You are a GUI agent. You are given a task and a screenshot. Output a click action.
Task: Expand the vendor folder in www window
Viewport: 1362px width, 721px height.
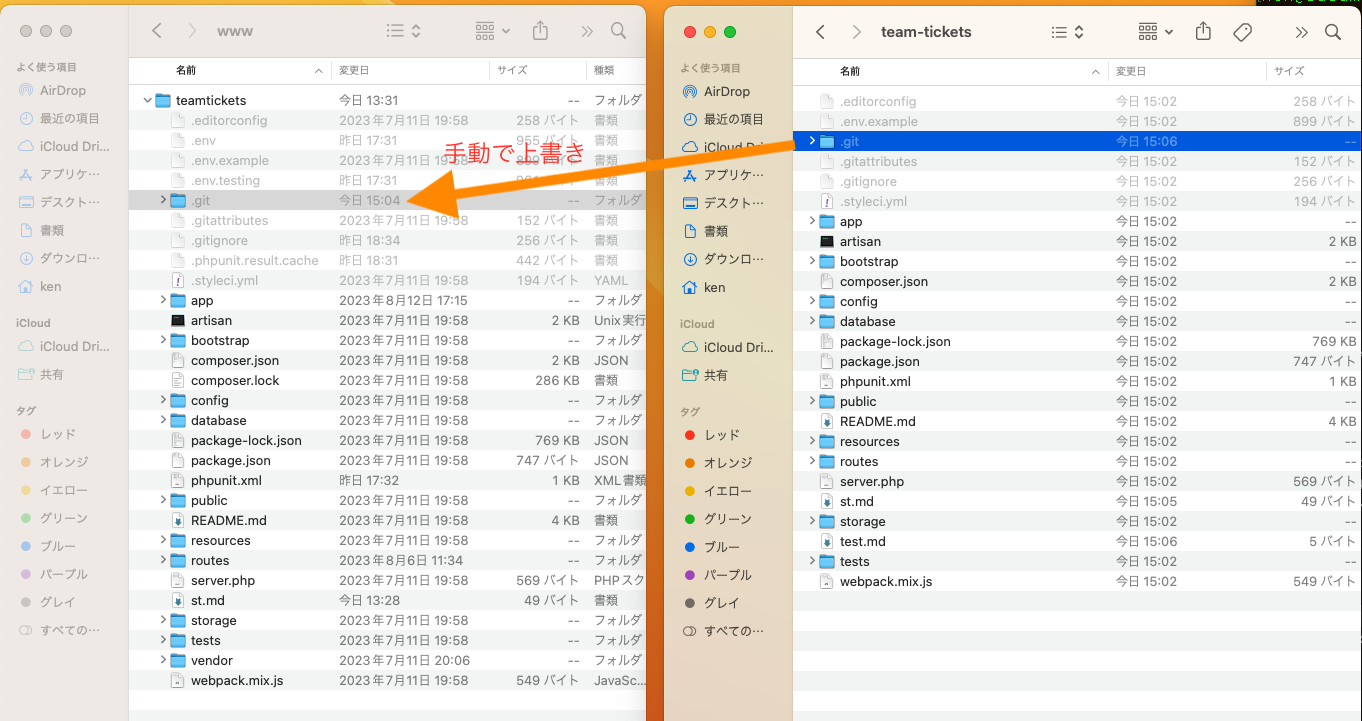163,660
